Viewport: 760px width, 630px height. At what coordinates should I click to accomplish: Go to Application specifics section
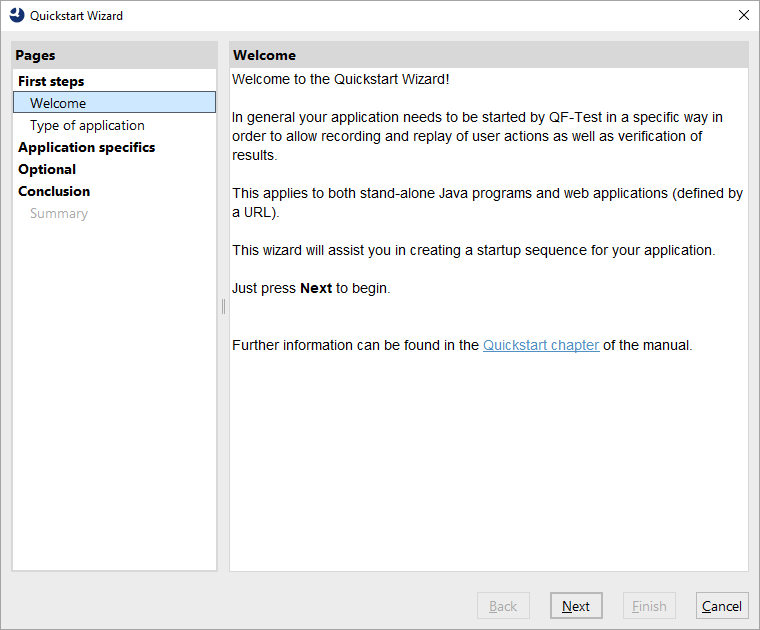click(87, 147)
